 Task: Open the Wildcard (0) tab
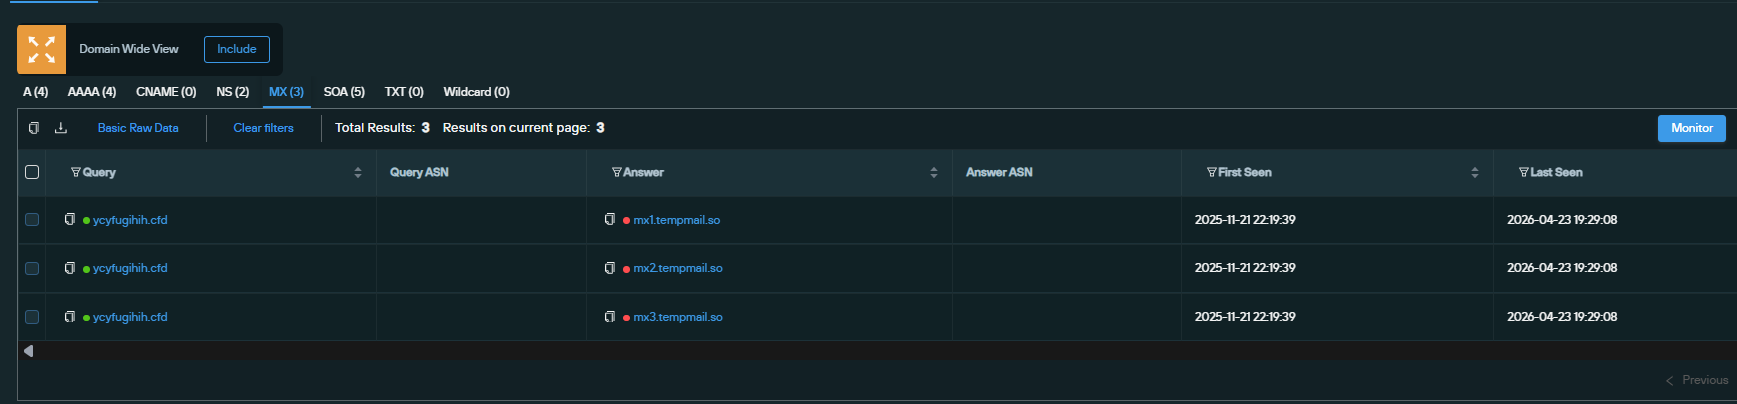click(x=477, y=92)
